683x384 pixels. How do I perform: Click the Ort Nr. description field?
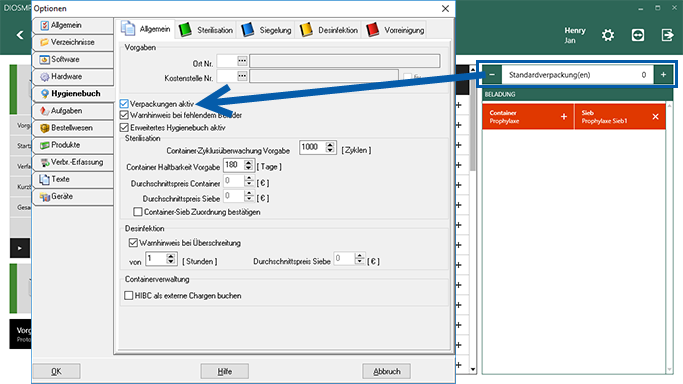click(x=345, y=61)
